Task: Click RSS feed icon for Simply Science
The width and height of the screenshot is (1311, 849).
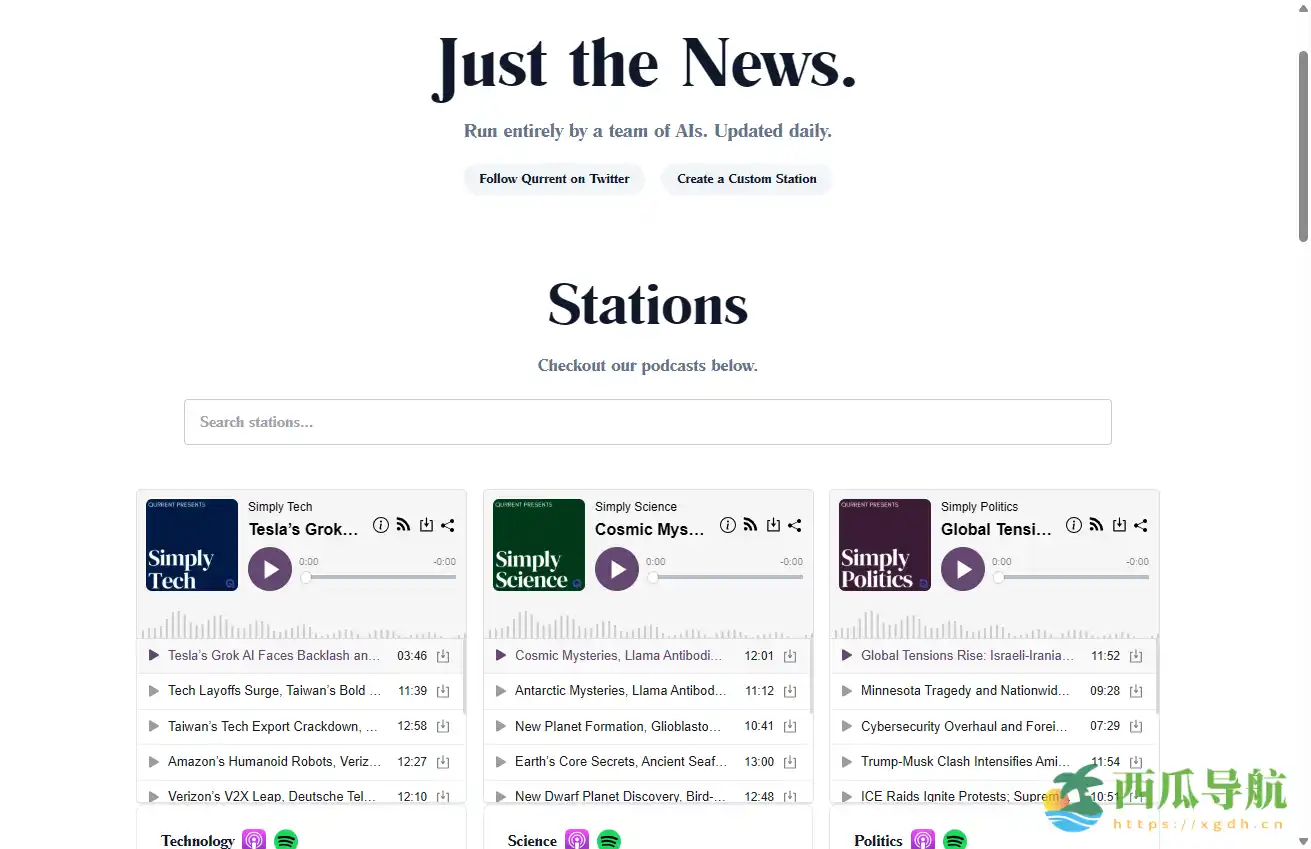Action: 750,525
